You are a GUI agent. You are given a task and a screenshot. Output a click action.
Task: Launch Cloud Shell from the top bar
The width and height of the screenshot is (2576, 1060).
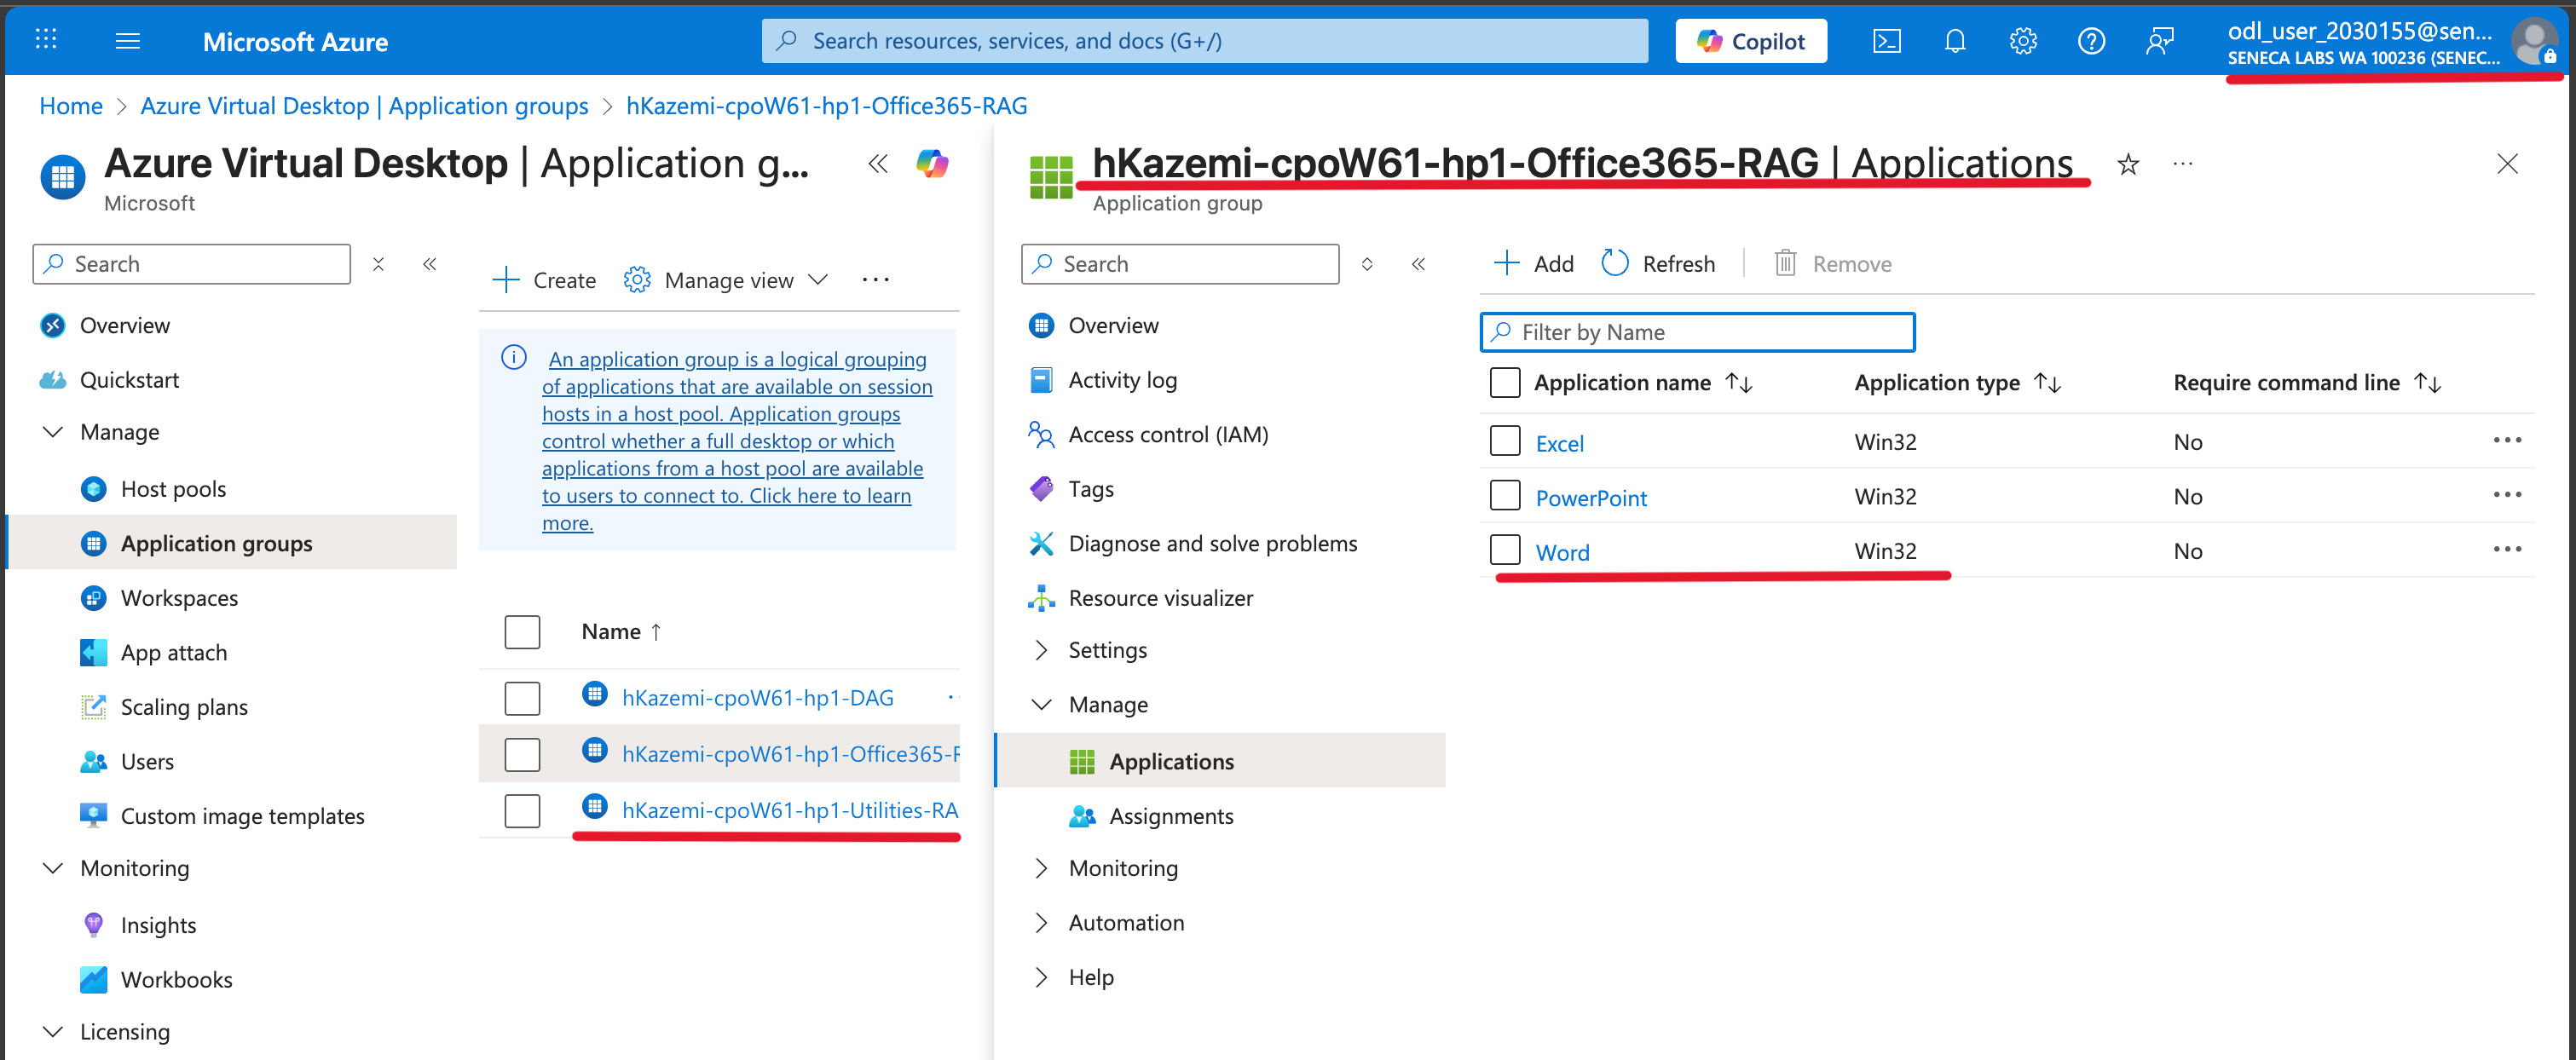[x=1886, y=41]
